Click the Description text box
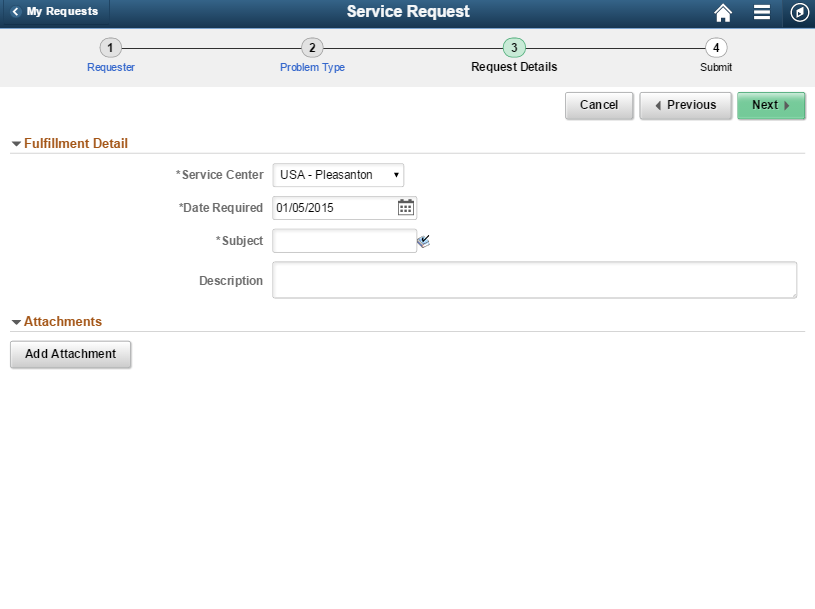This screenshot has width=815, height=609. point(534,279)
